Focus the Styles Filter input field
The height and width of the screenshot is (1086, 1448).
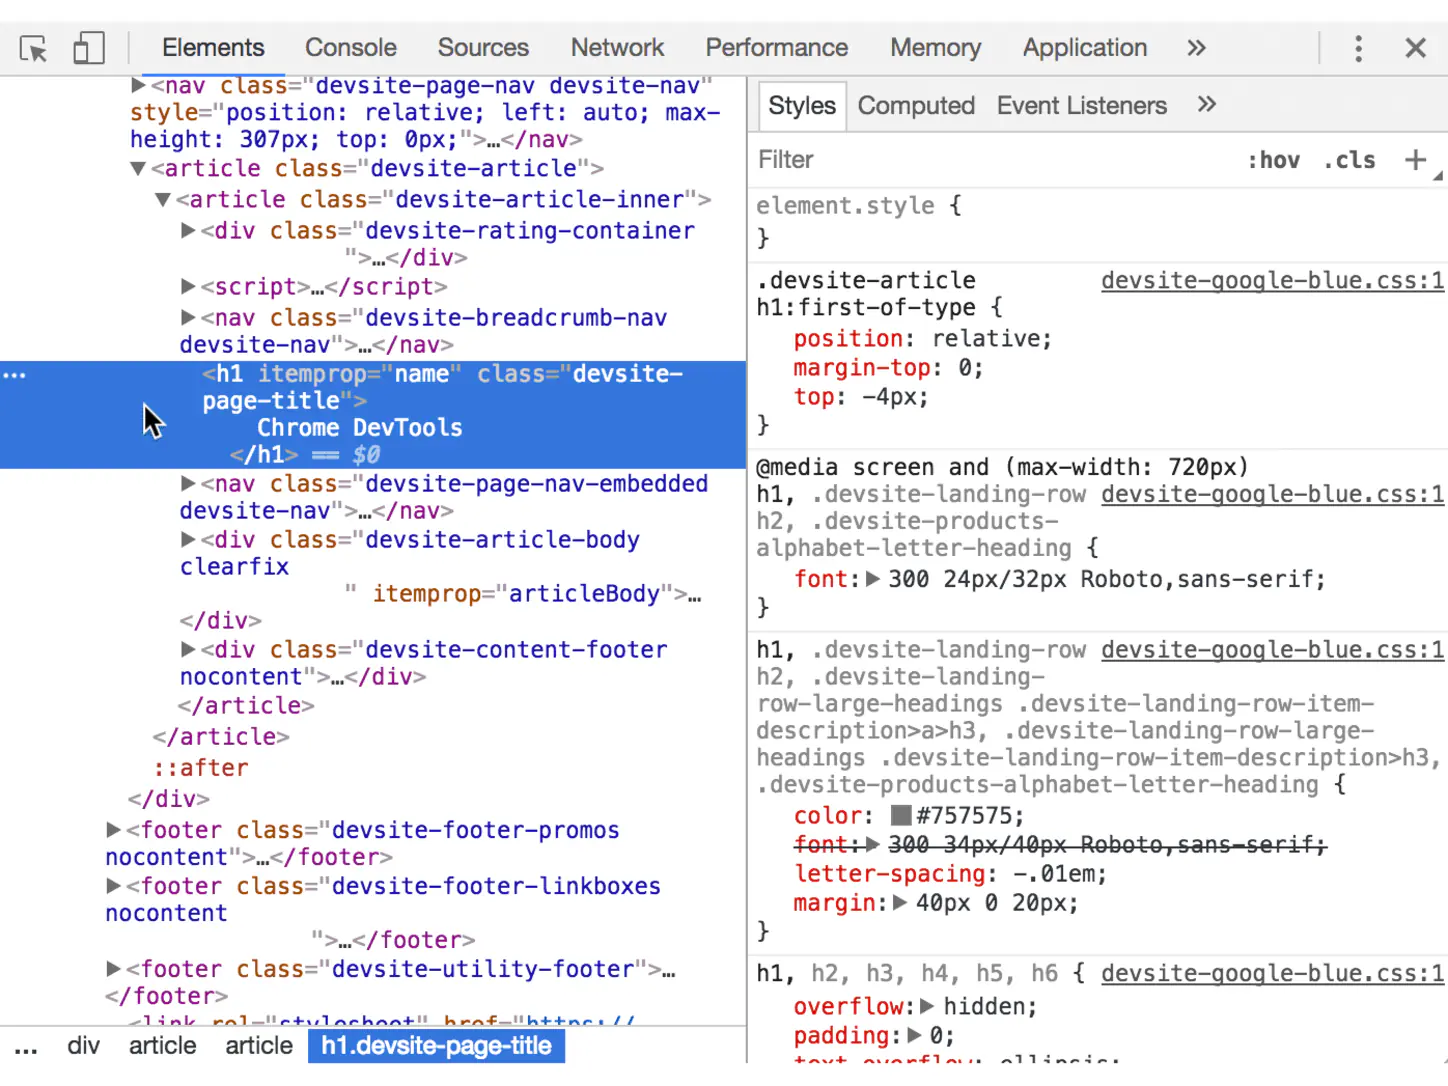[990, 160]
